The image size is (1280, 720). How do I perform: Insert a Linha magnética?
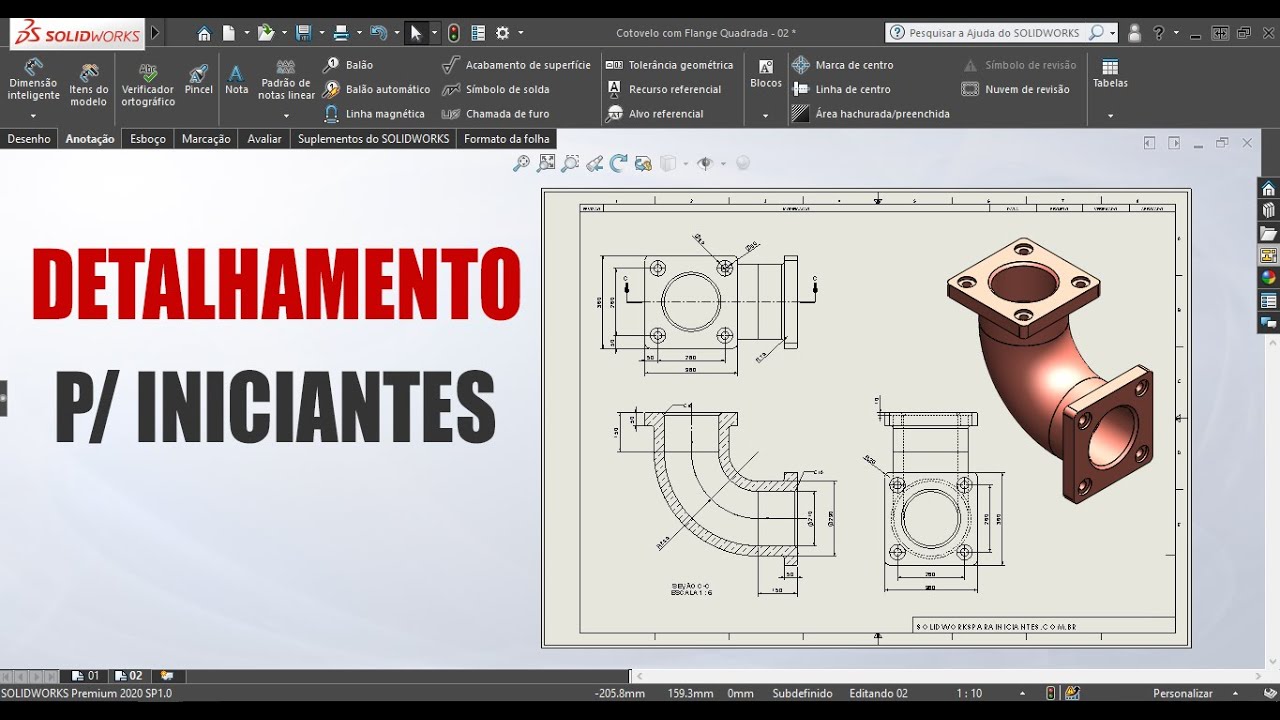(x=374, y=114)
